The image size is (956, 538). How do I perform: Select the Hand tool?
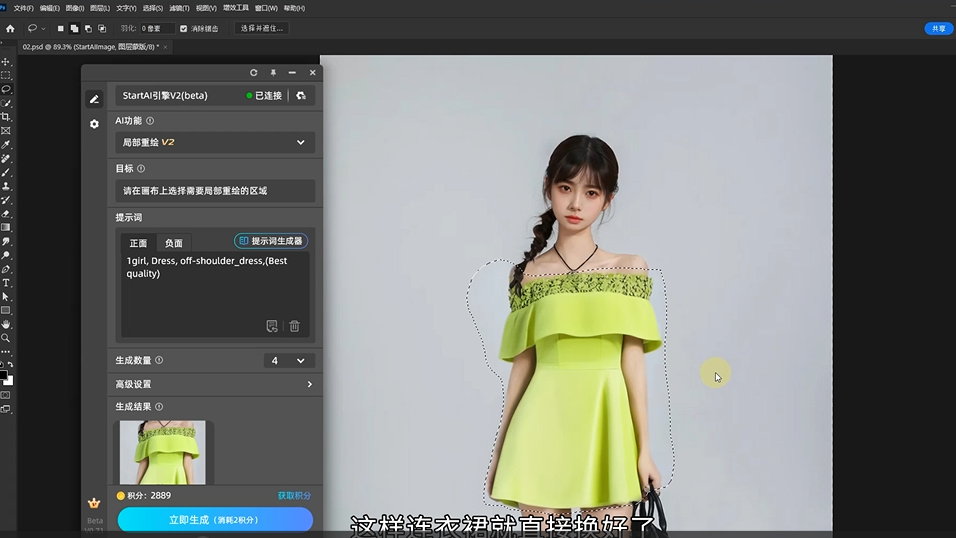5,325
